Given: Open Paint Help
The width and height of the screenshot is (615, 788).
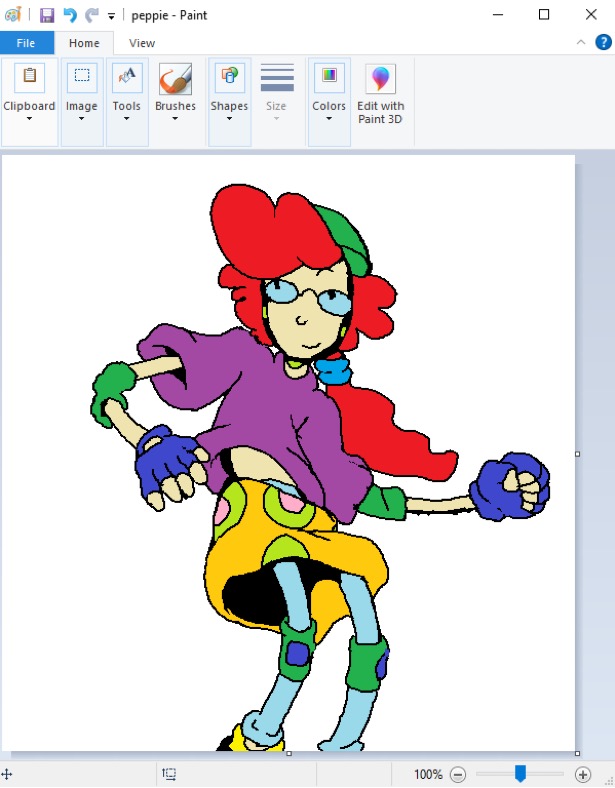Looking at the screenshot, I should pyautogui.click(x=603, y=42).
